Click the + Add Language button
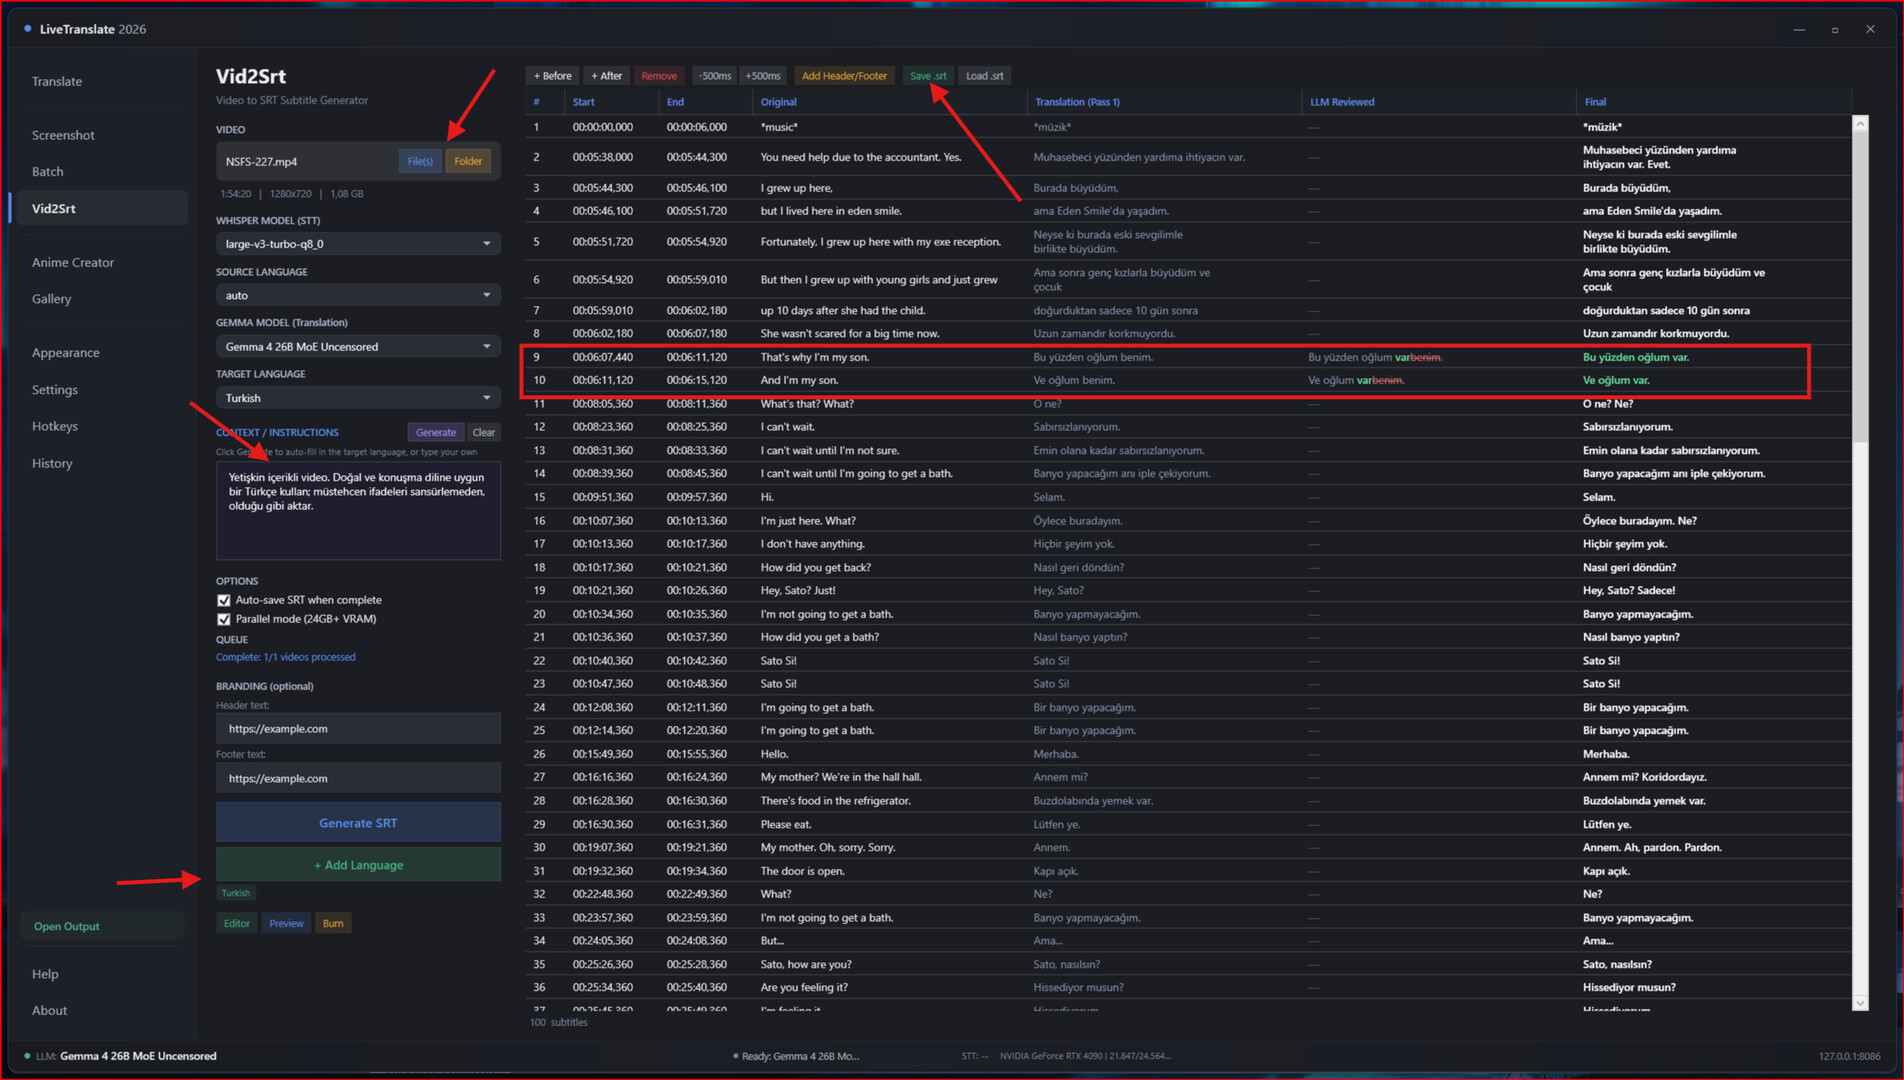 click(358, 865)
